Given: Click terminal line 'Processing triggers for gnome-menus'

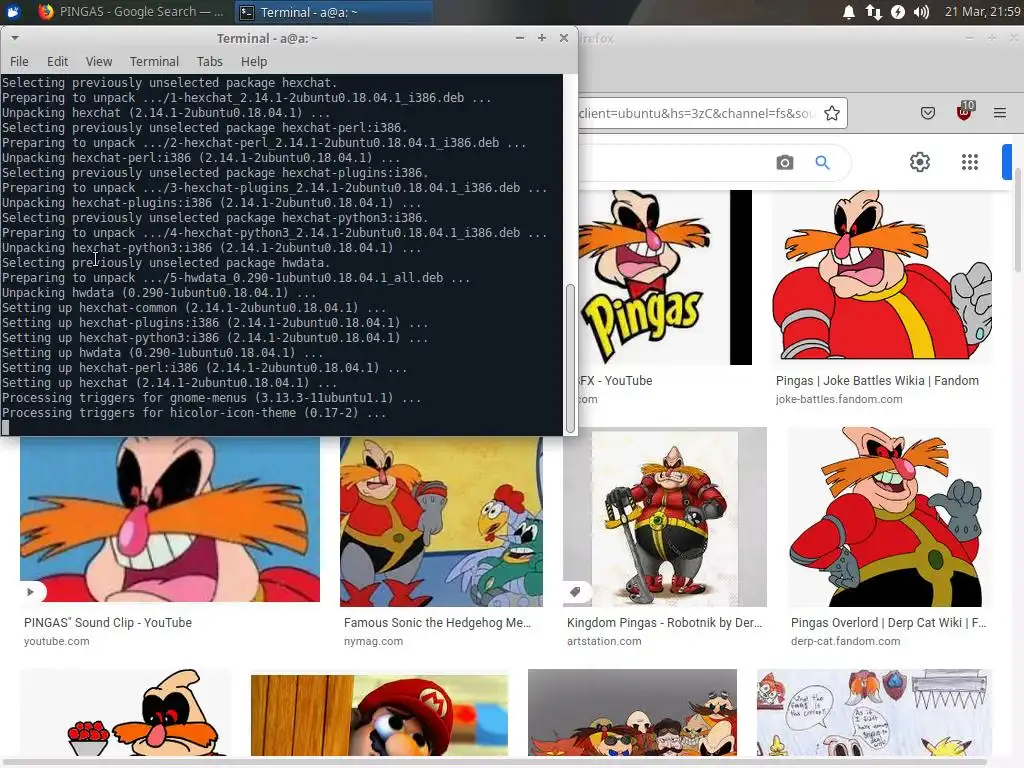Looking at the screenshot, I should click(x=212, y=398).
